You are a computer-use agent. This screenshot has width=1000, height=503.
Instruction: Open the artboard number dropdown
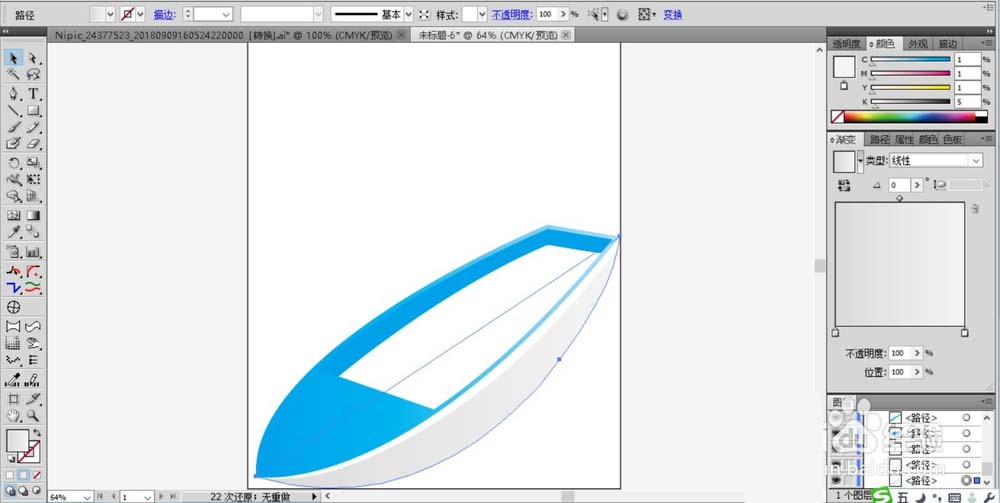click(x=147, y=497)
